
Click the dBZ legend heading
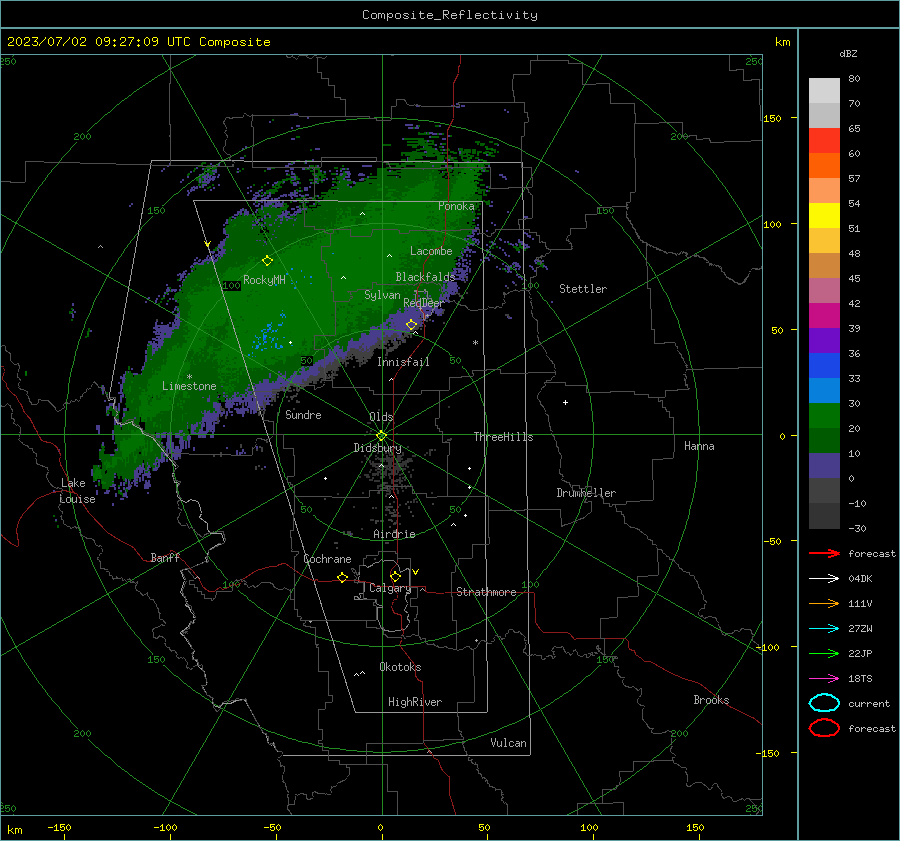coord(848,53)
